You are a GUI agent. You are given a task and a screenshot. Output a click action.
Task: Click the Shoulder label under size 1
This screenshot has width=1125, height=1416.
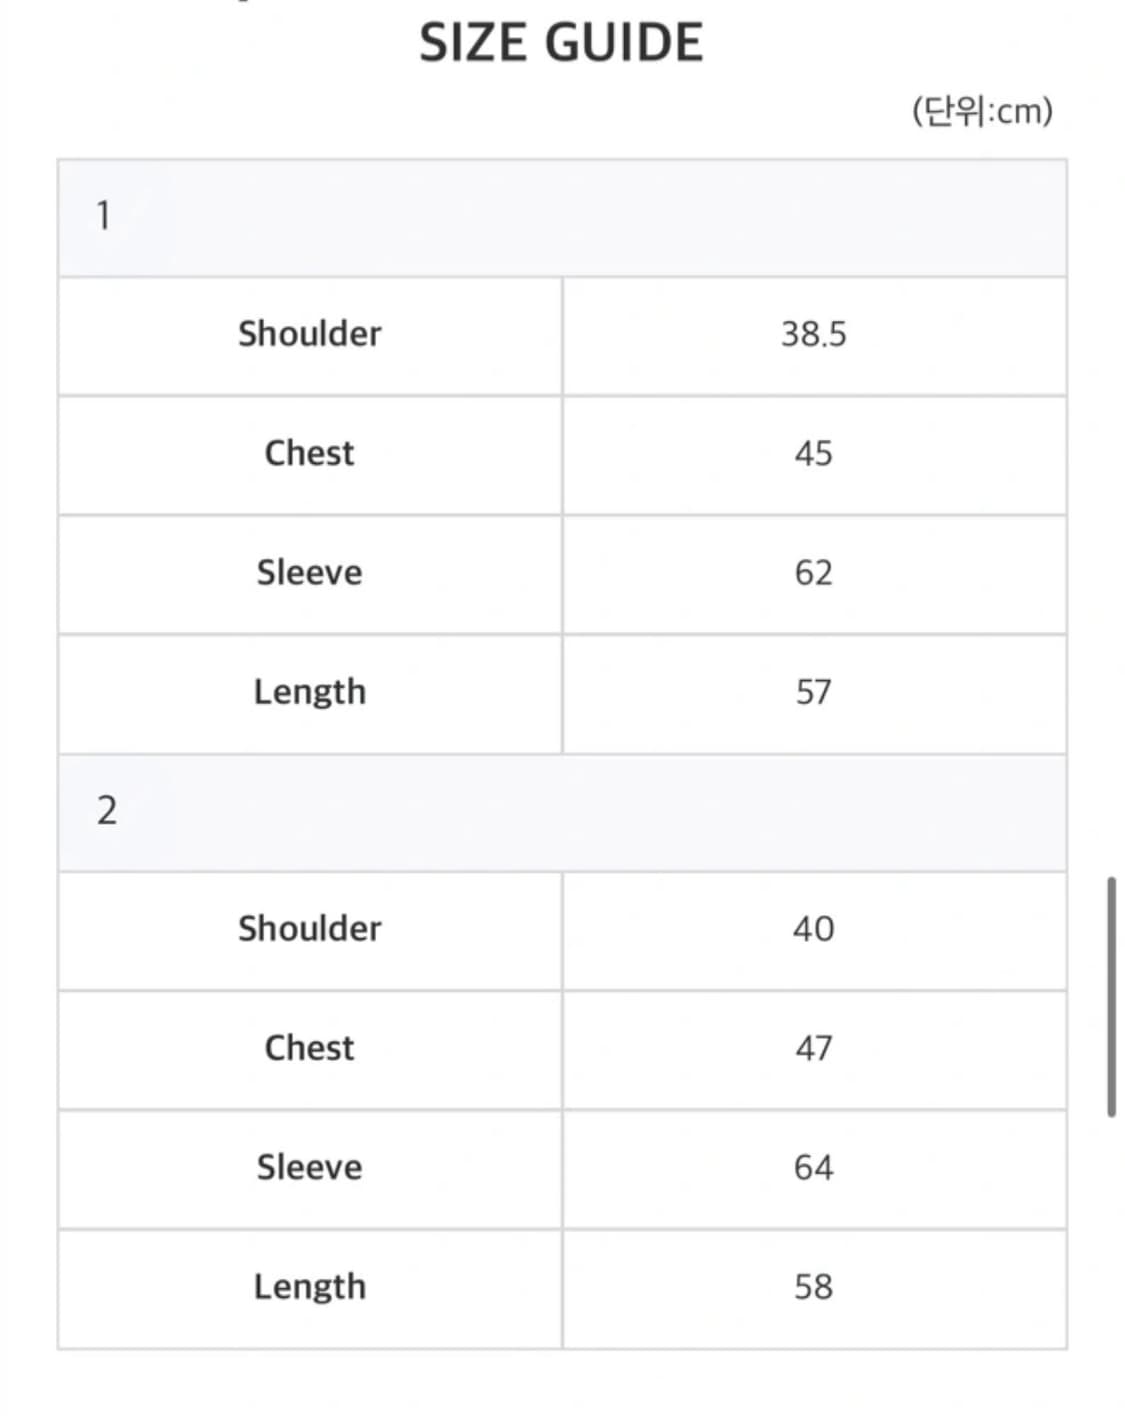(x=310, y=334)
